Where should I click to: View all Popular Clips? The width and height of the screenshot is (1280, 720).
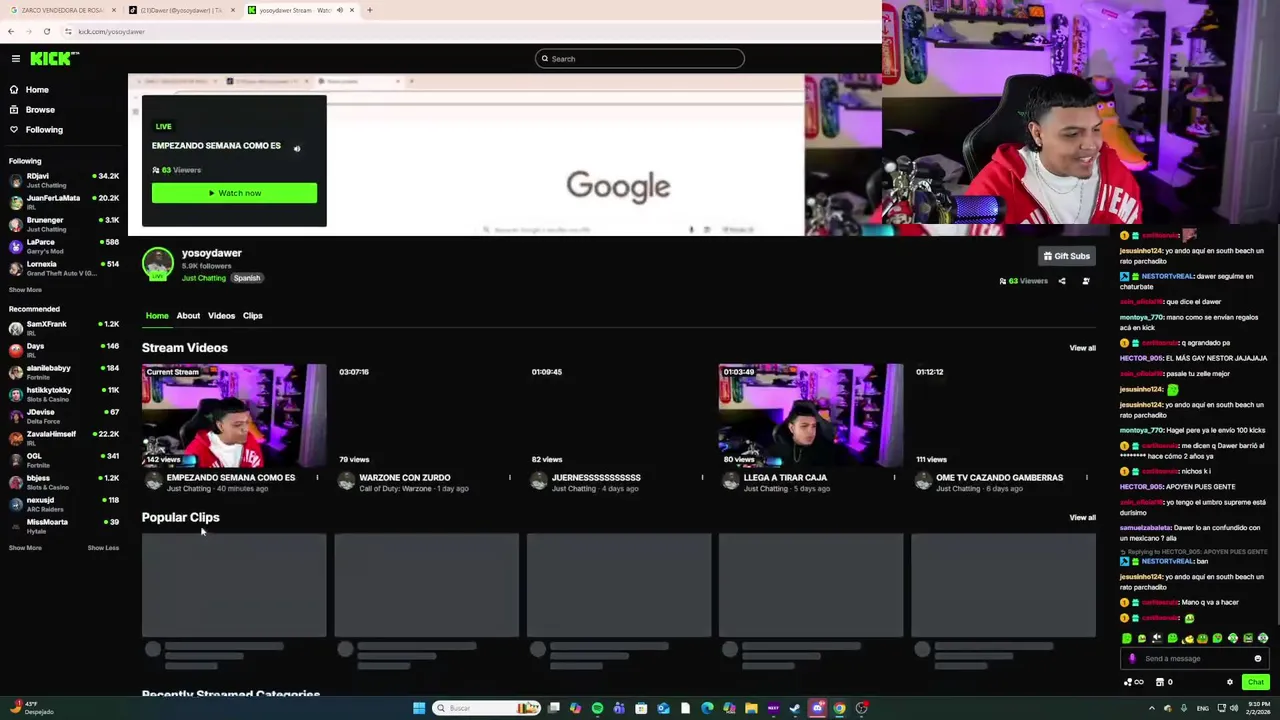click(x=1082, y=518)
